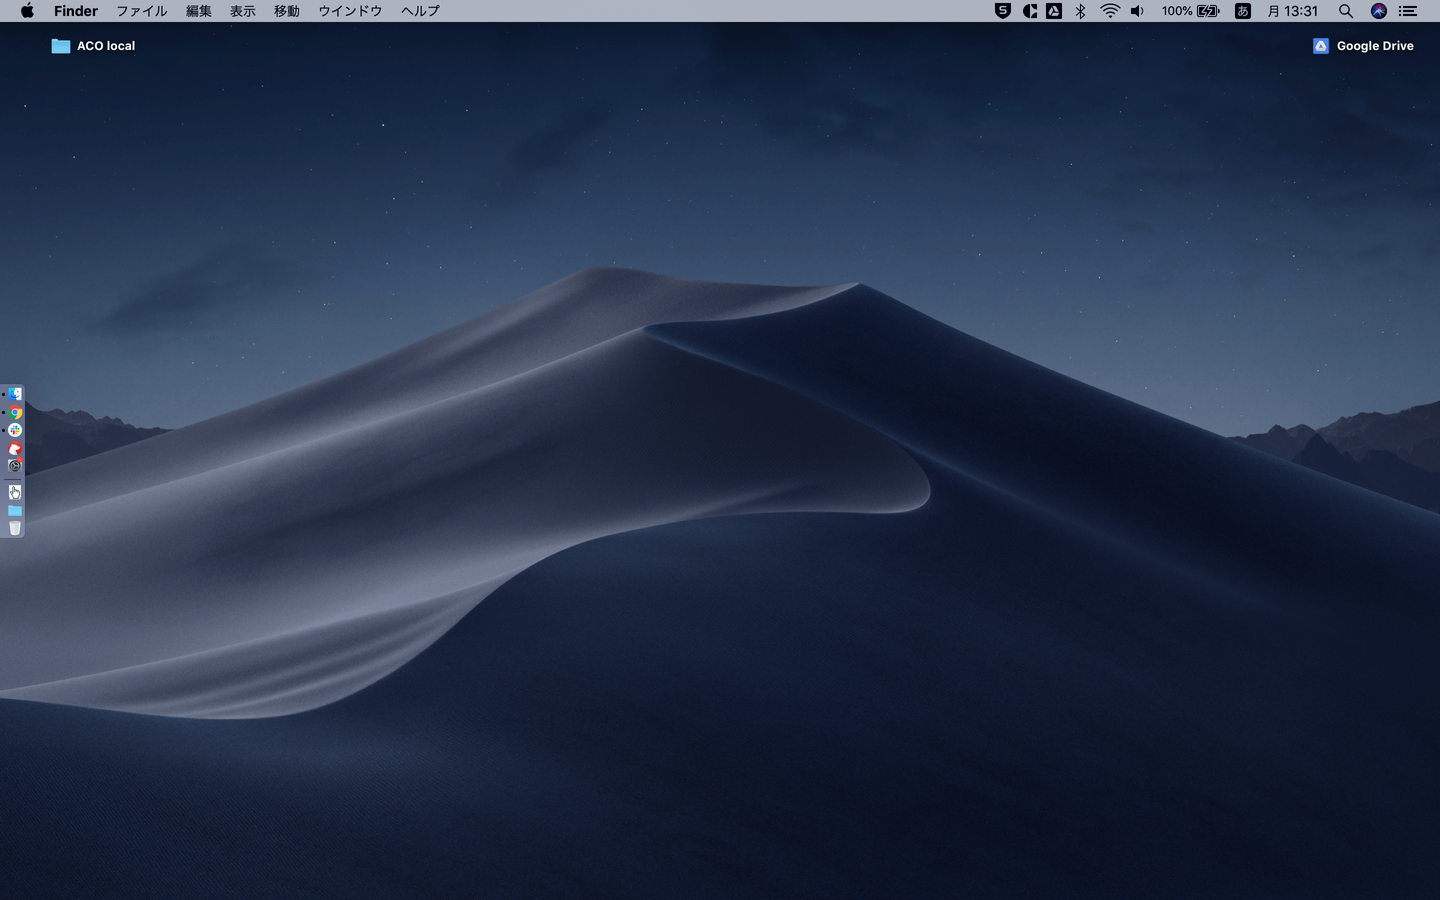Show Notification Center from menu bar
The height and width of the screenshot is (900, 1440).
tap(1408, 11)
